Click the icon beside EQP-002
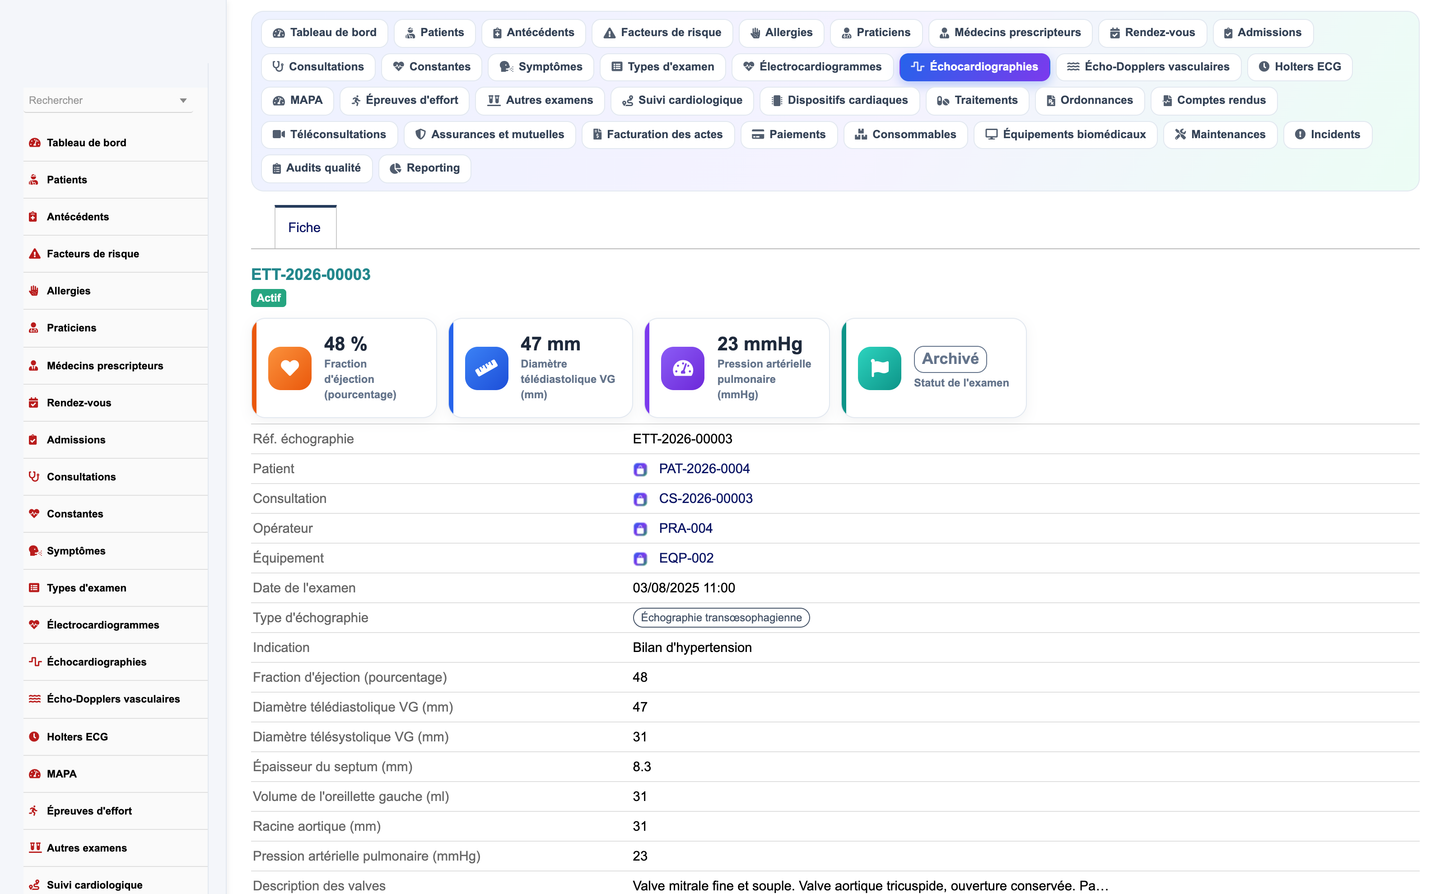 click(x=640, y=559)
